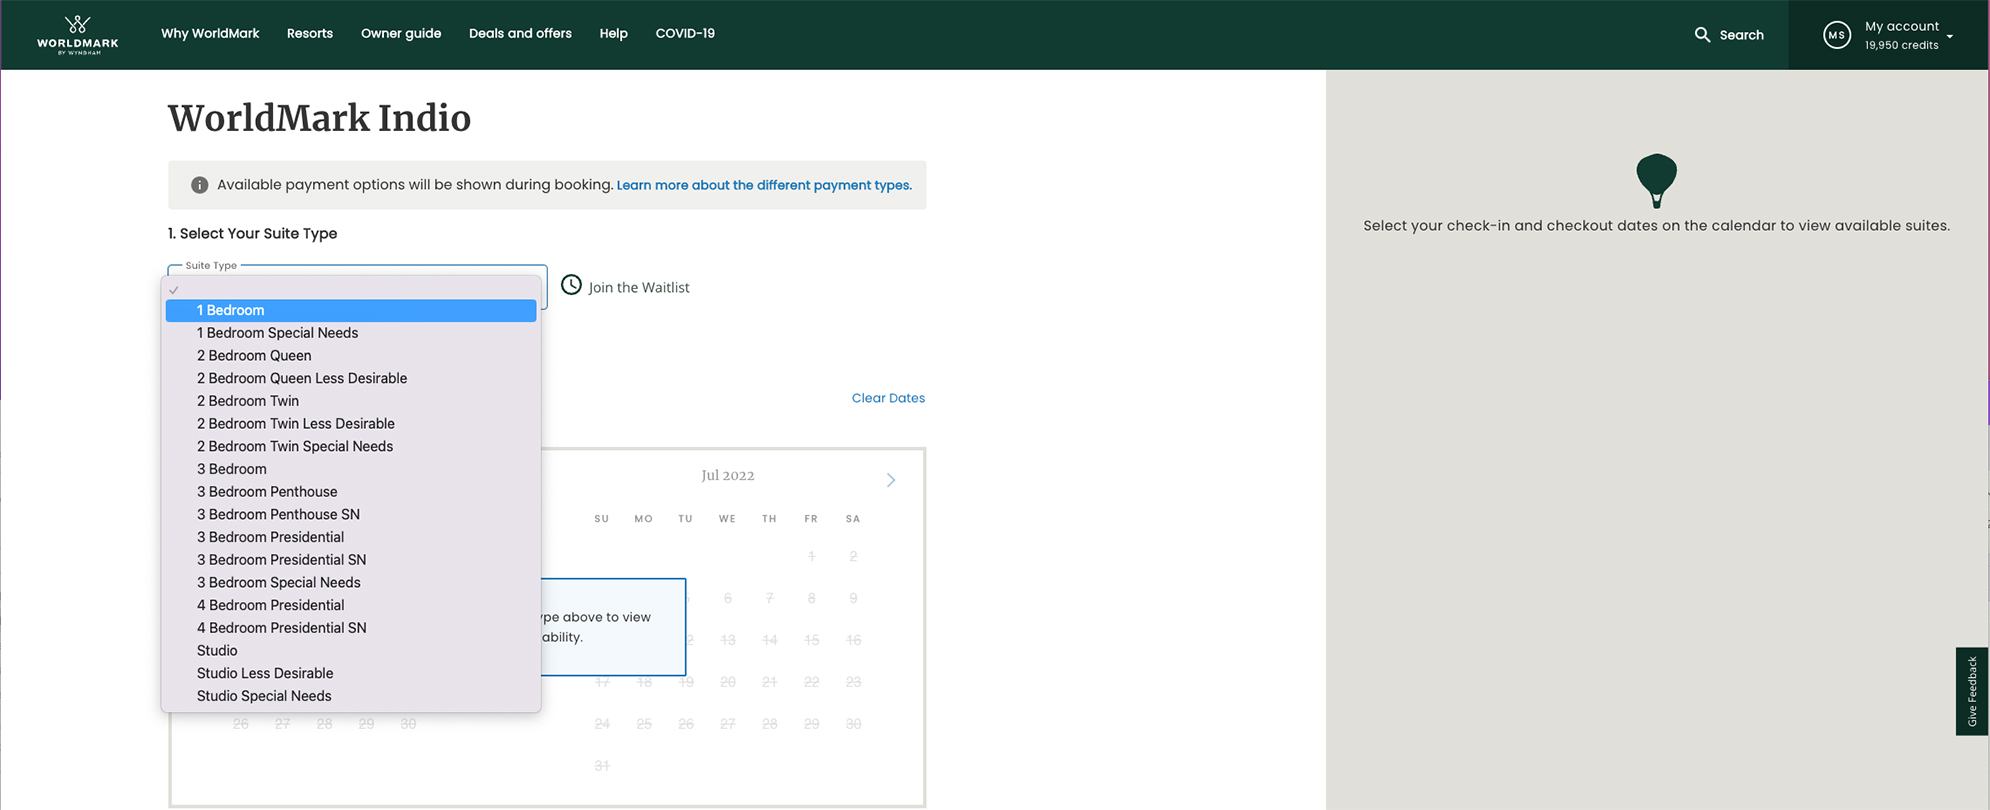Choose 3 Bedroom Special Needs
This screenshot has height=810, width=1990.
click(x=351, y=582)
